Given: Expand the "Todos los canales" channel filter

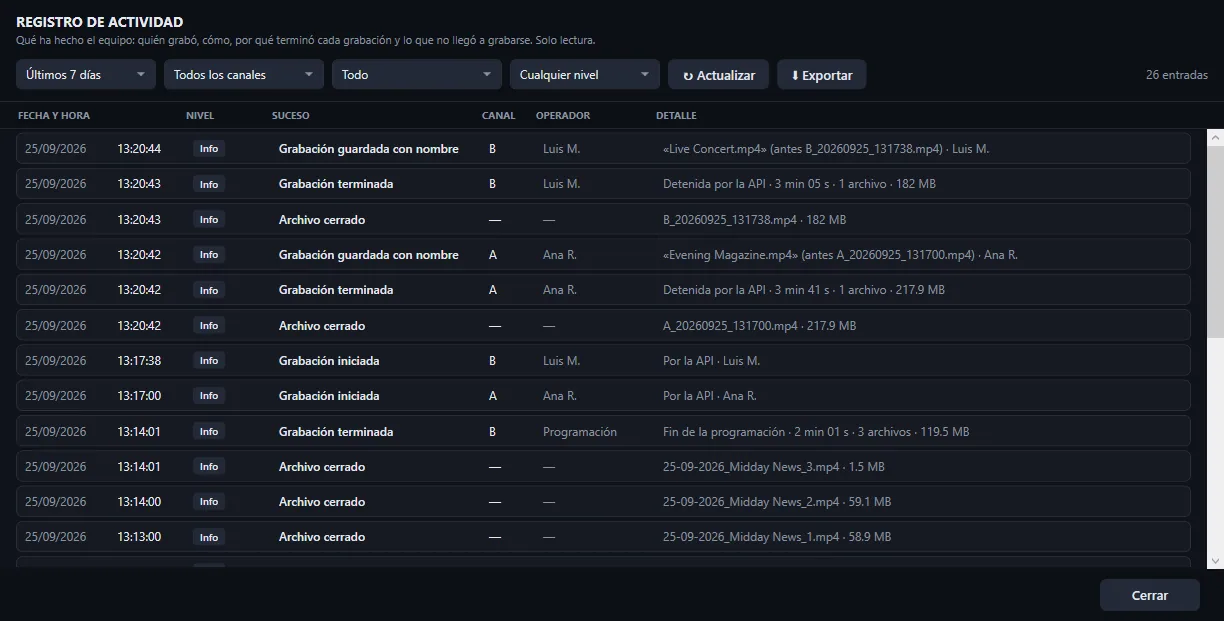Looking at the screenshot, I should 244,75.
